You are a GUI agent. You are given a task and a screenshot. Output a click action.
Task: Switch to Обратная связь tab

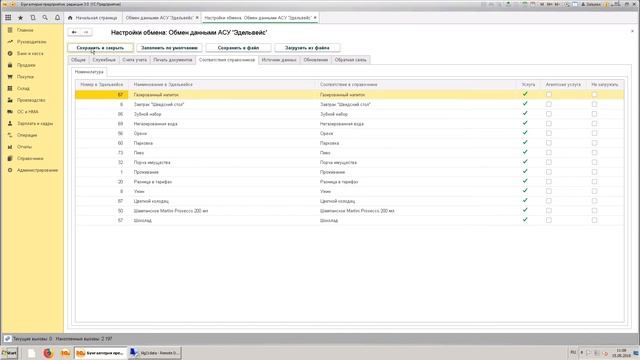pos(350,60)
